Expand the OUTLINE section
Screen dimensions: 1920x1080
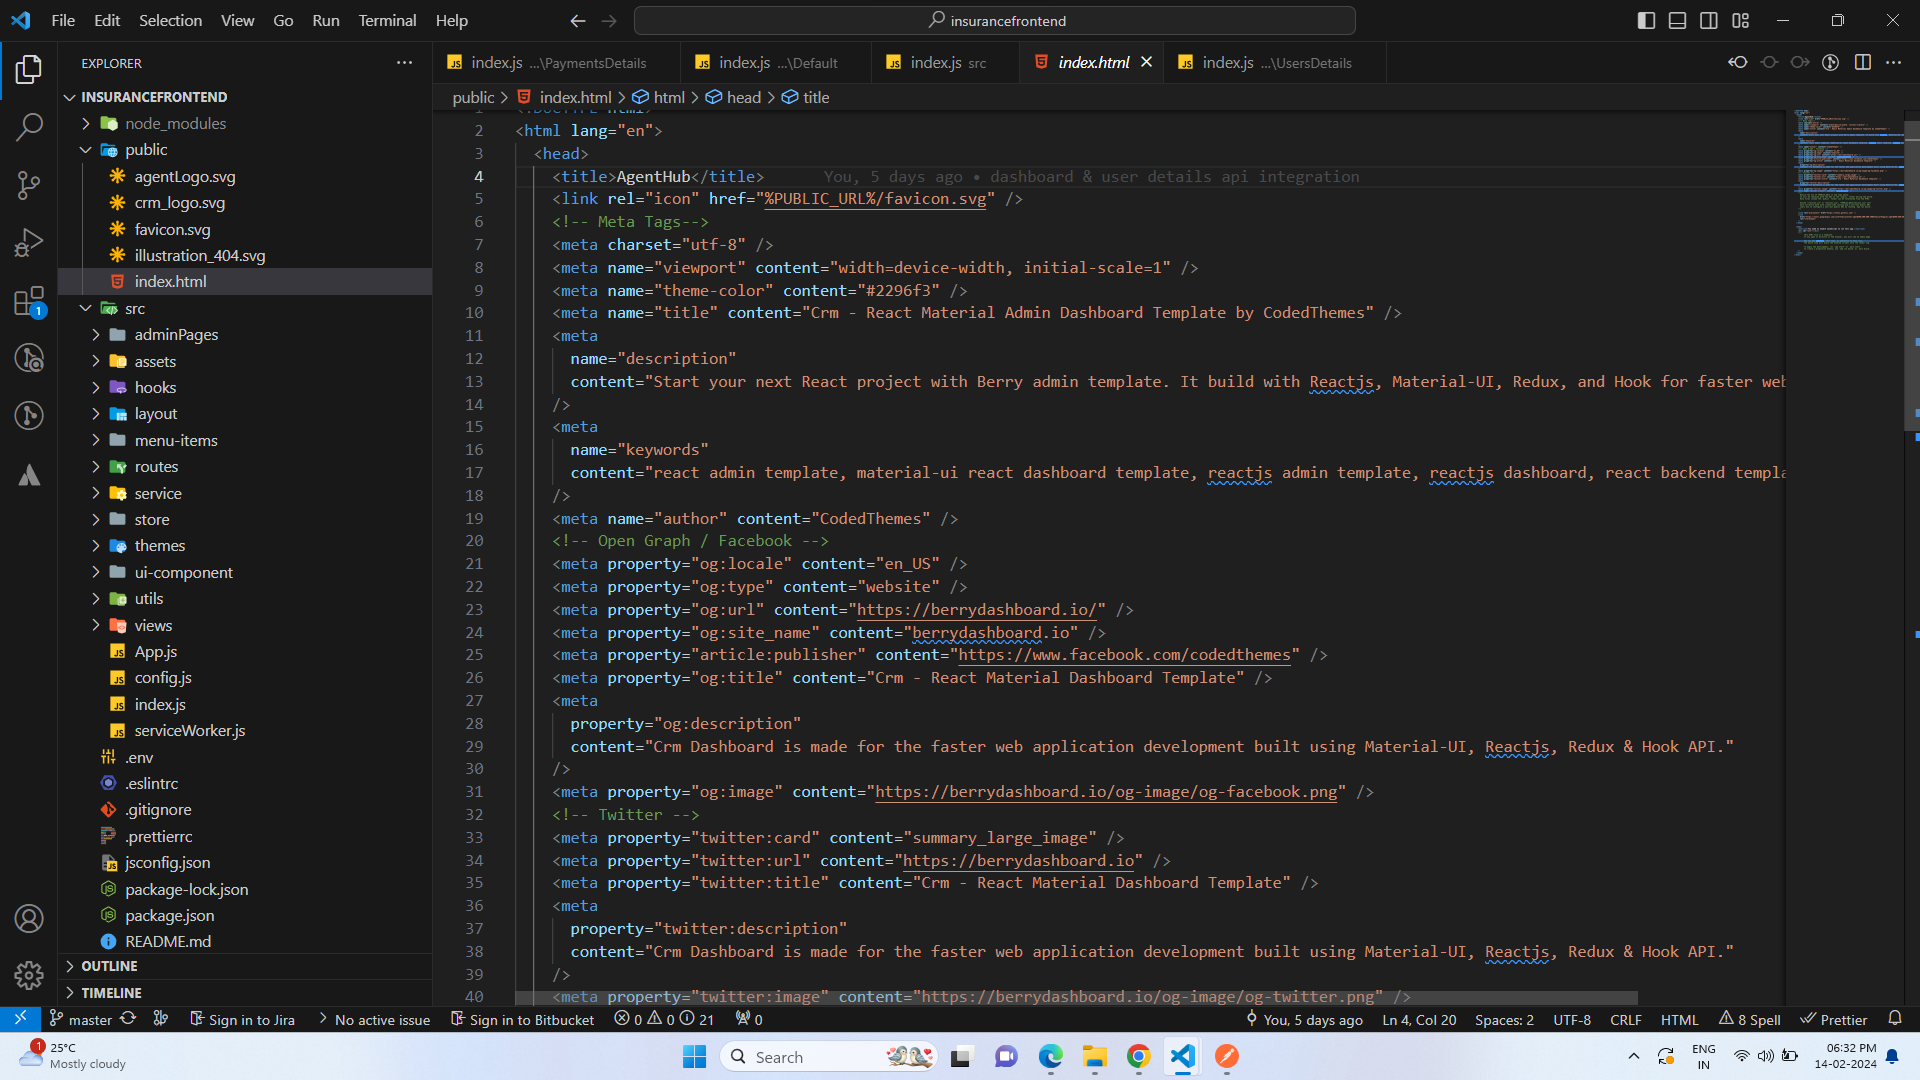[109, 966]
